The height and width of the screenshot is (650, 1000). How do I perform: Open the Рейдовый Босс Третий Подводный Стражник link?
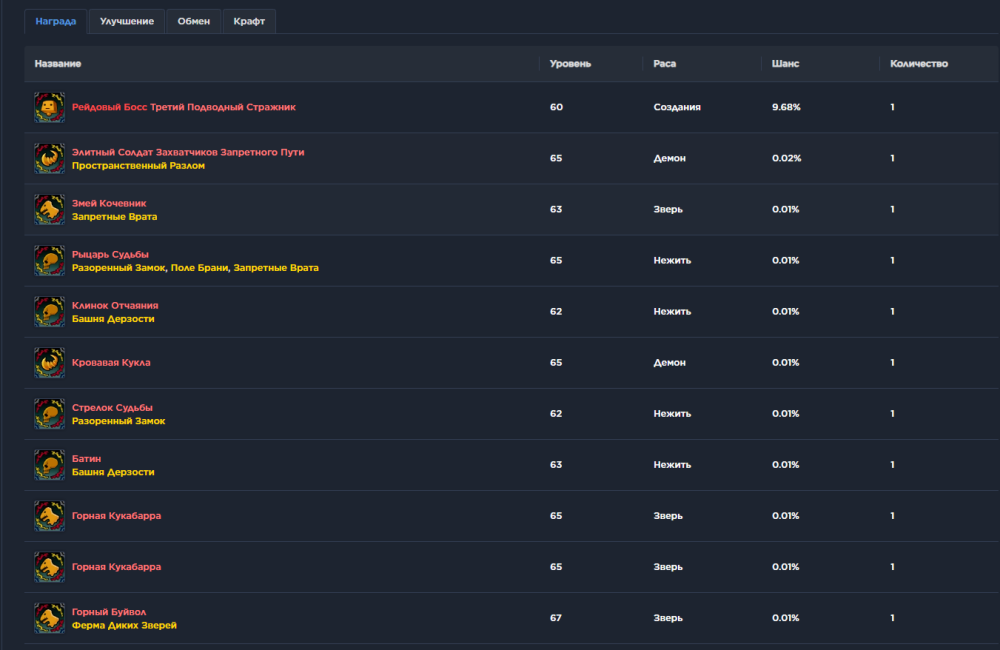coord(183,107)
